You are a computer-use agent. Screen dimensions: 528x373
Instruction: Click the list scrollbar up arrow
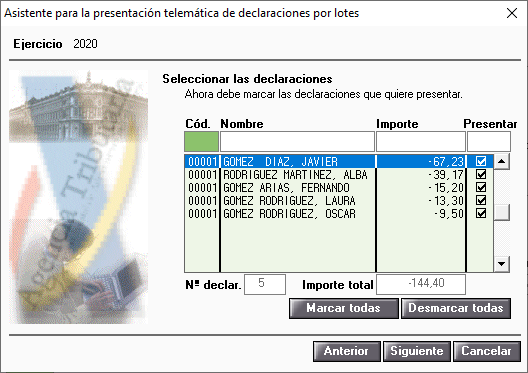click(x=502, y=162)
